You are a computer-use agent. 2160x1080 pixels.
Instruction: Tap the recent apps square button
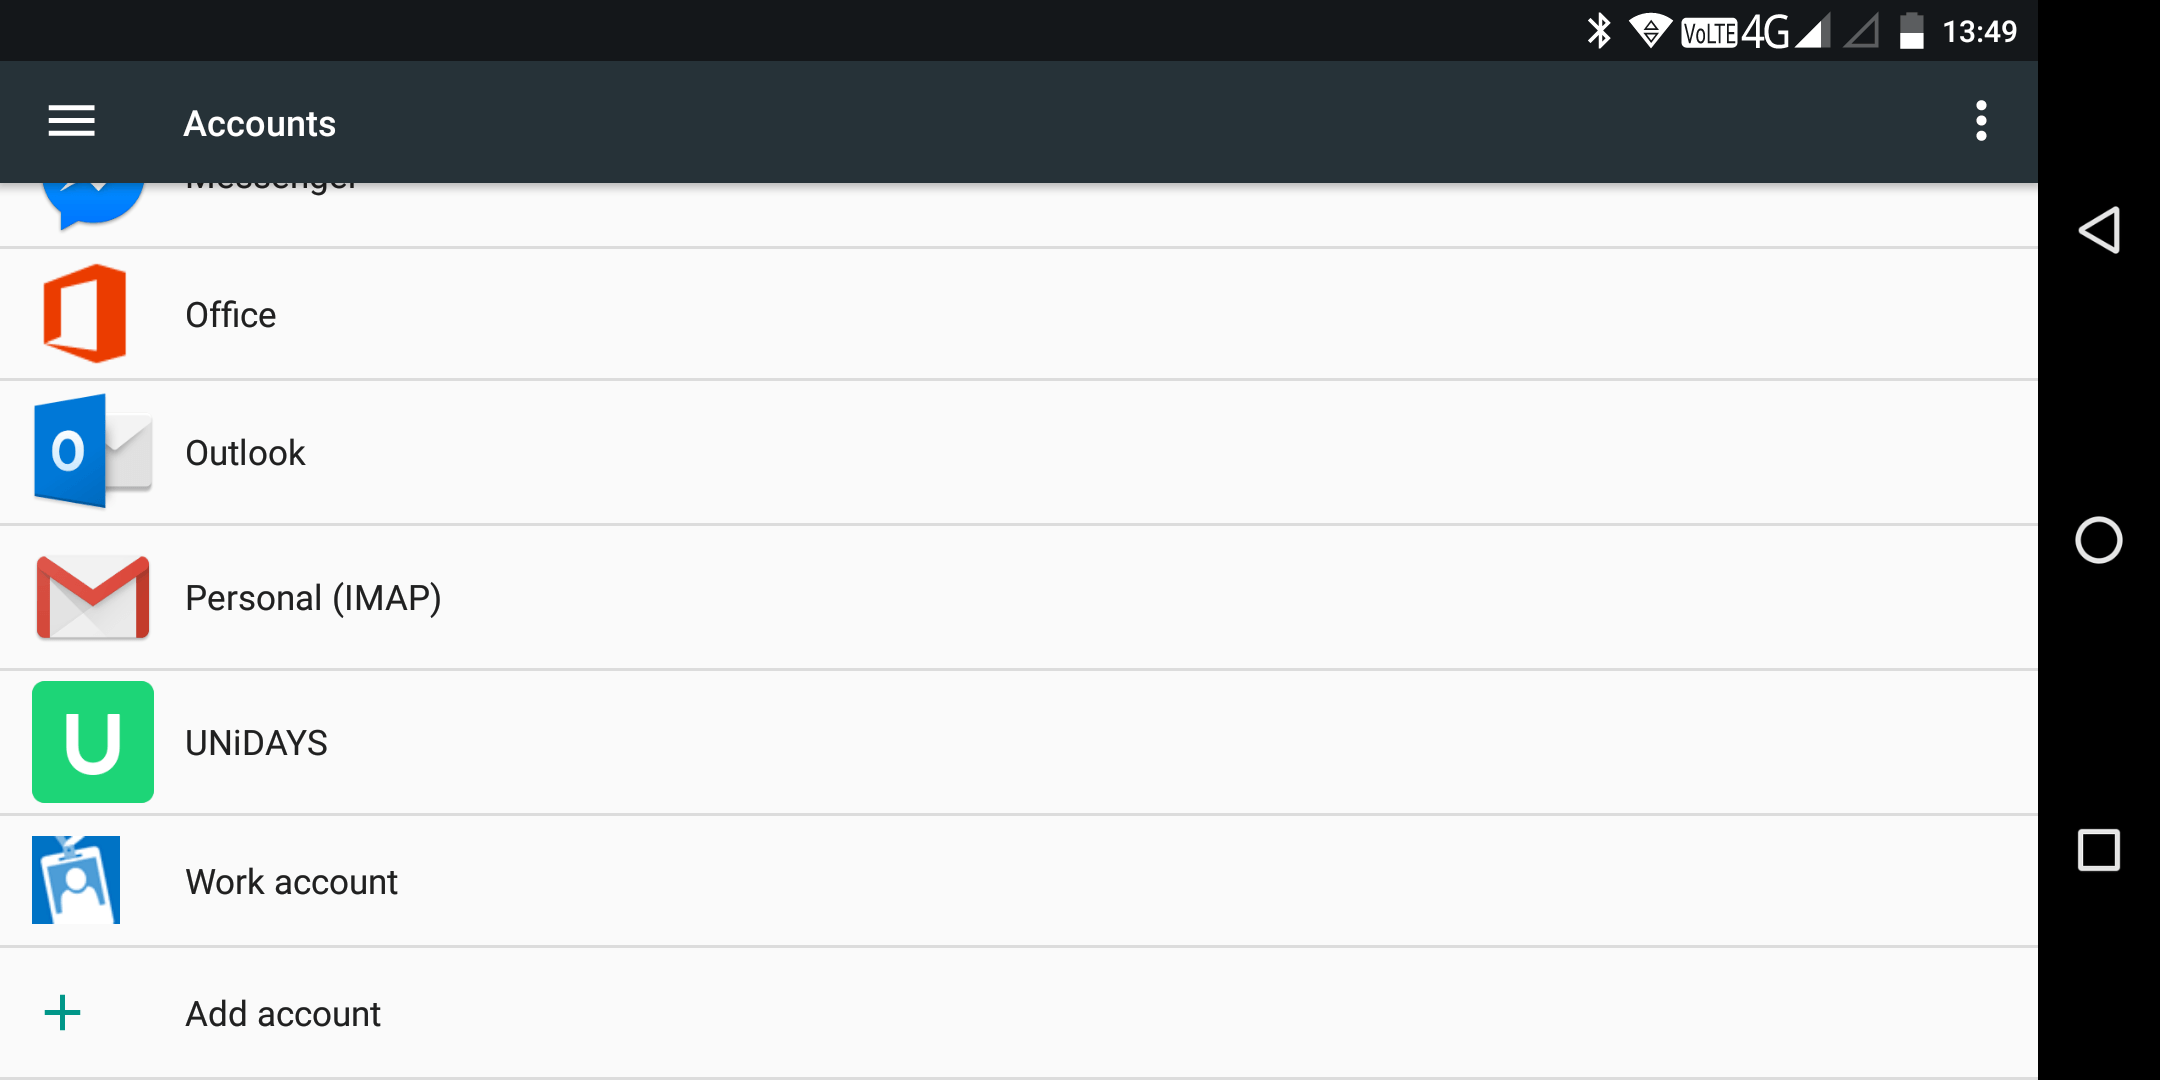coord(2099,850)
